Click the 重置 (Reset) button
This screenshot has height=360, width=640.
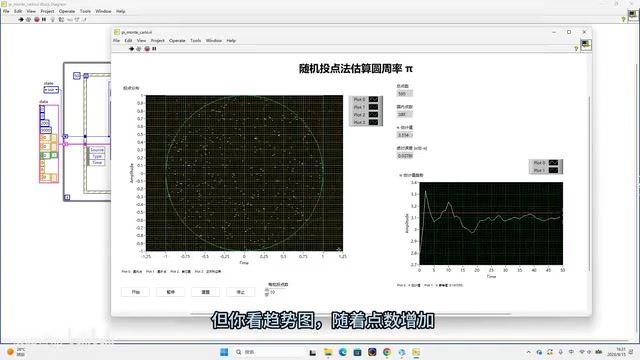pyautogui.click(x=206, y=292)
